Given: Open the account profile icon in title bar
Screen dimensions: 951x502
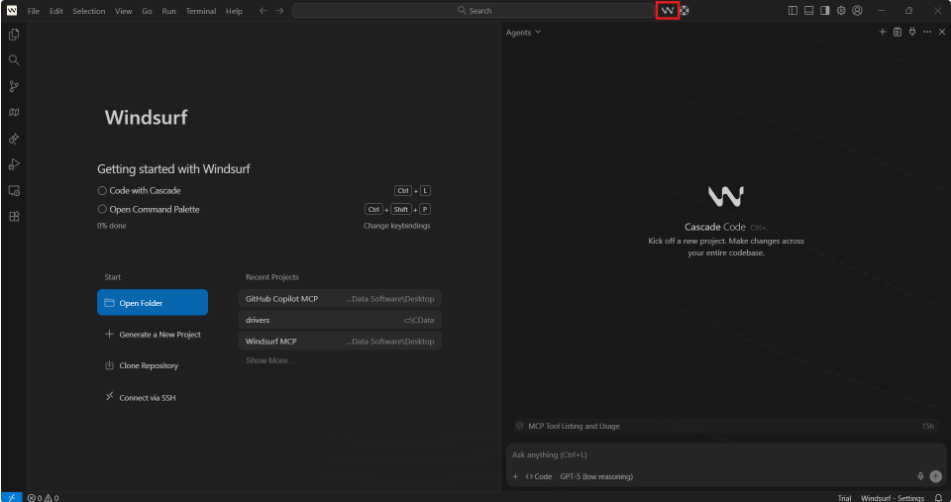Looking at the screenshot, I should [x=857, y=10].
